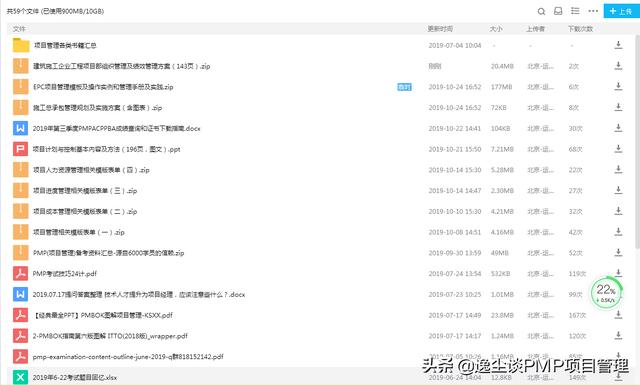Download the 2019年第三季度 docx file

click(x=618, y=128)
